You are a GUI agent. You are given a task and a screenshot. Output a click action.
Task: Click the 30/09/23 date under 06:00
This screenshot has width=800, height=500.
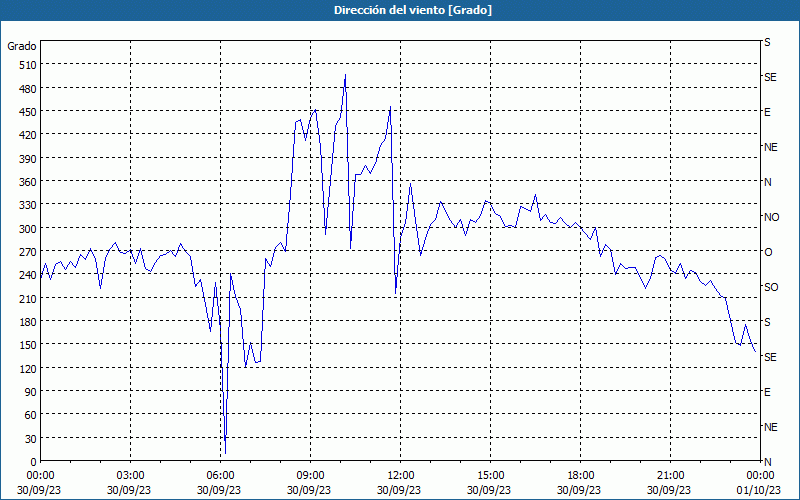point(219,490)
